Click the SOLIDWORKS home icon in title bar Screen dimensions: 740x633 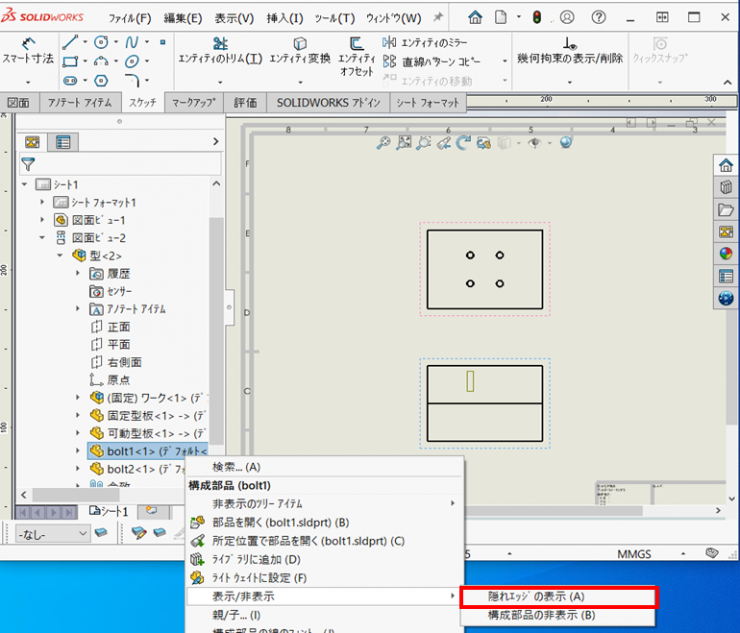[x=475, y=17]
